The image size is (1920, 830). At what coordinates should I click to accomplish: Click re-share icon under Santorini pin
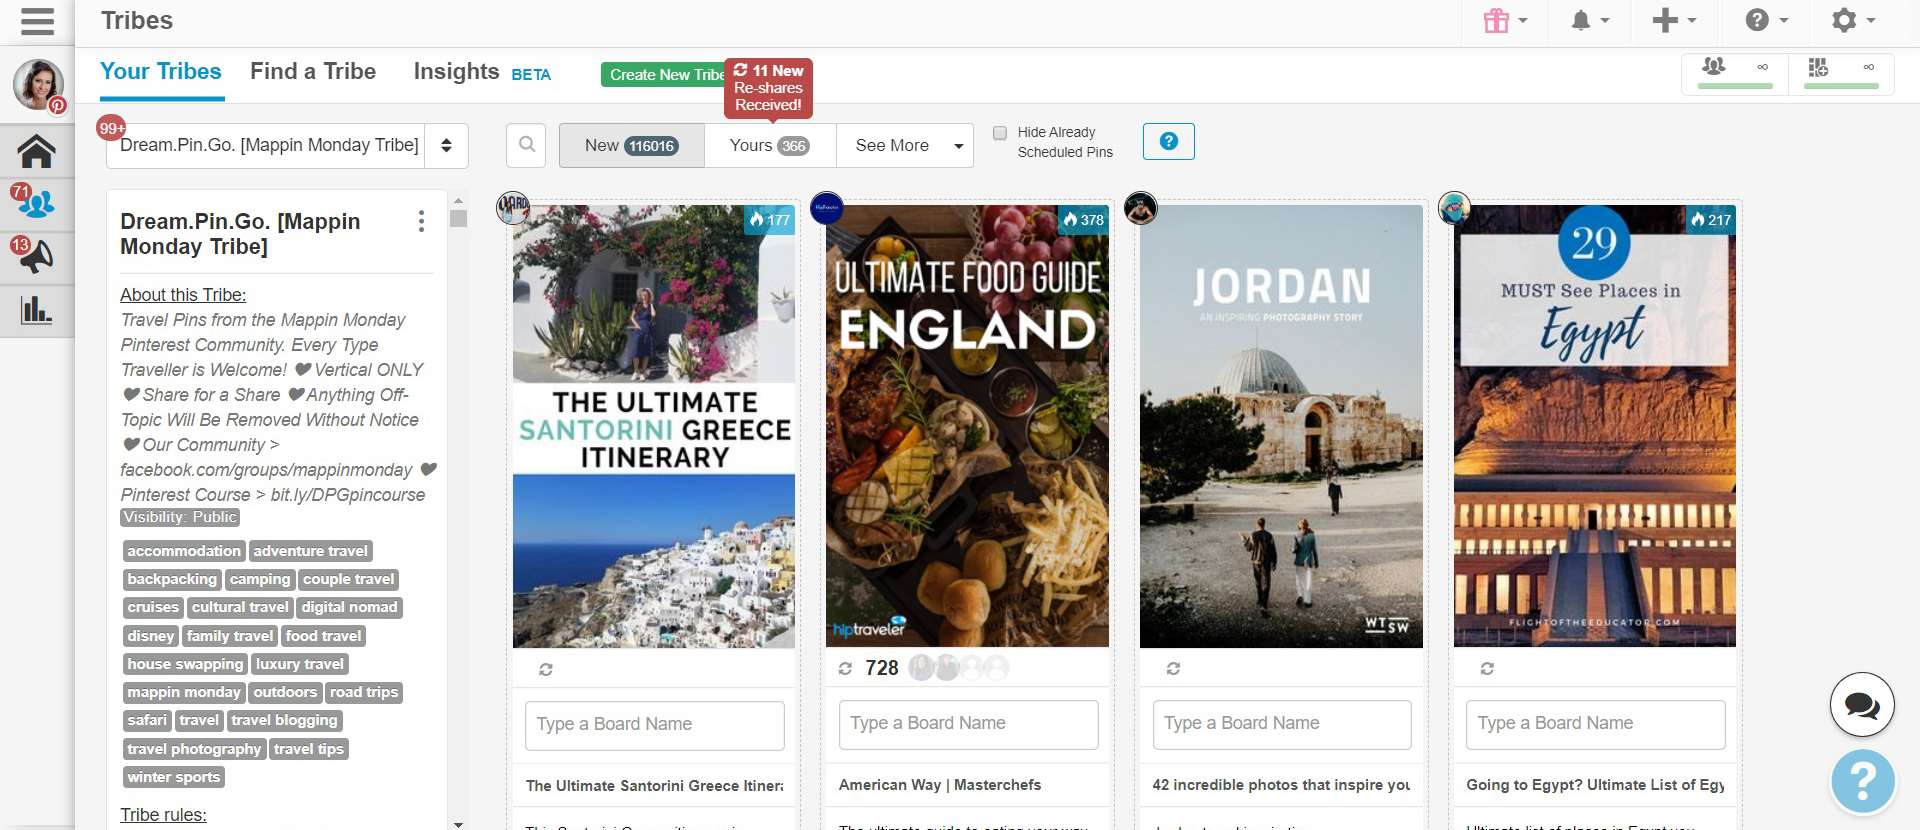[546, 669]
